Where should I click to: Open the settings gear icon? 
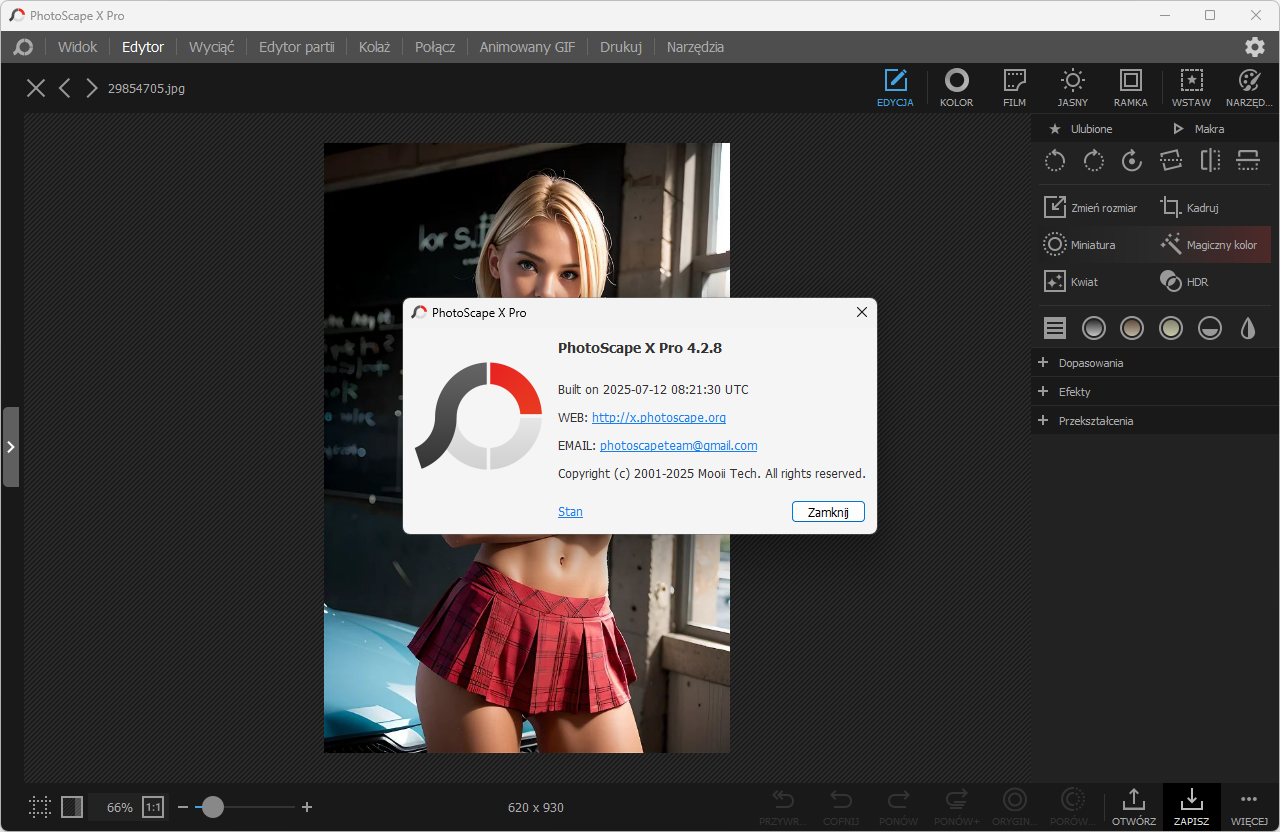coord(1254,47)
